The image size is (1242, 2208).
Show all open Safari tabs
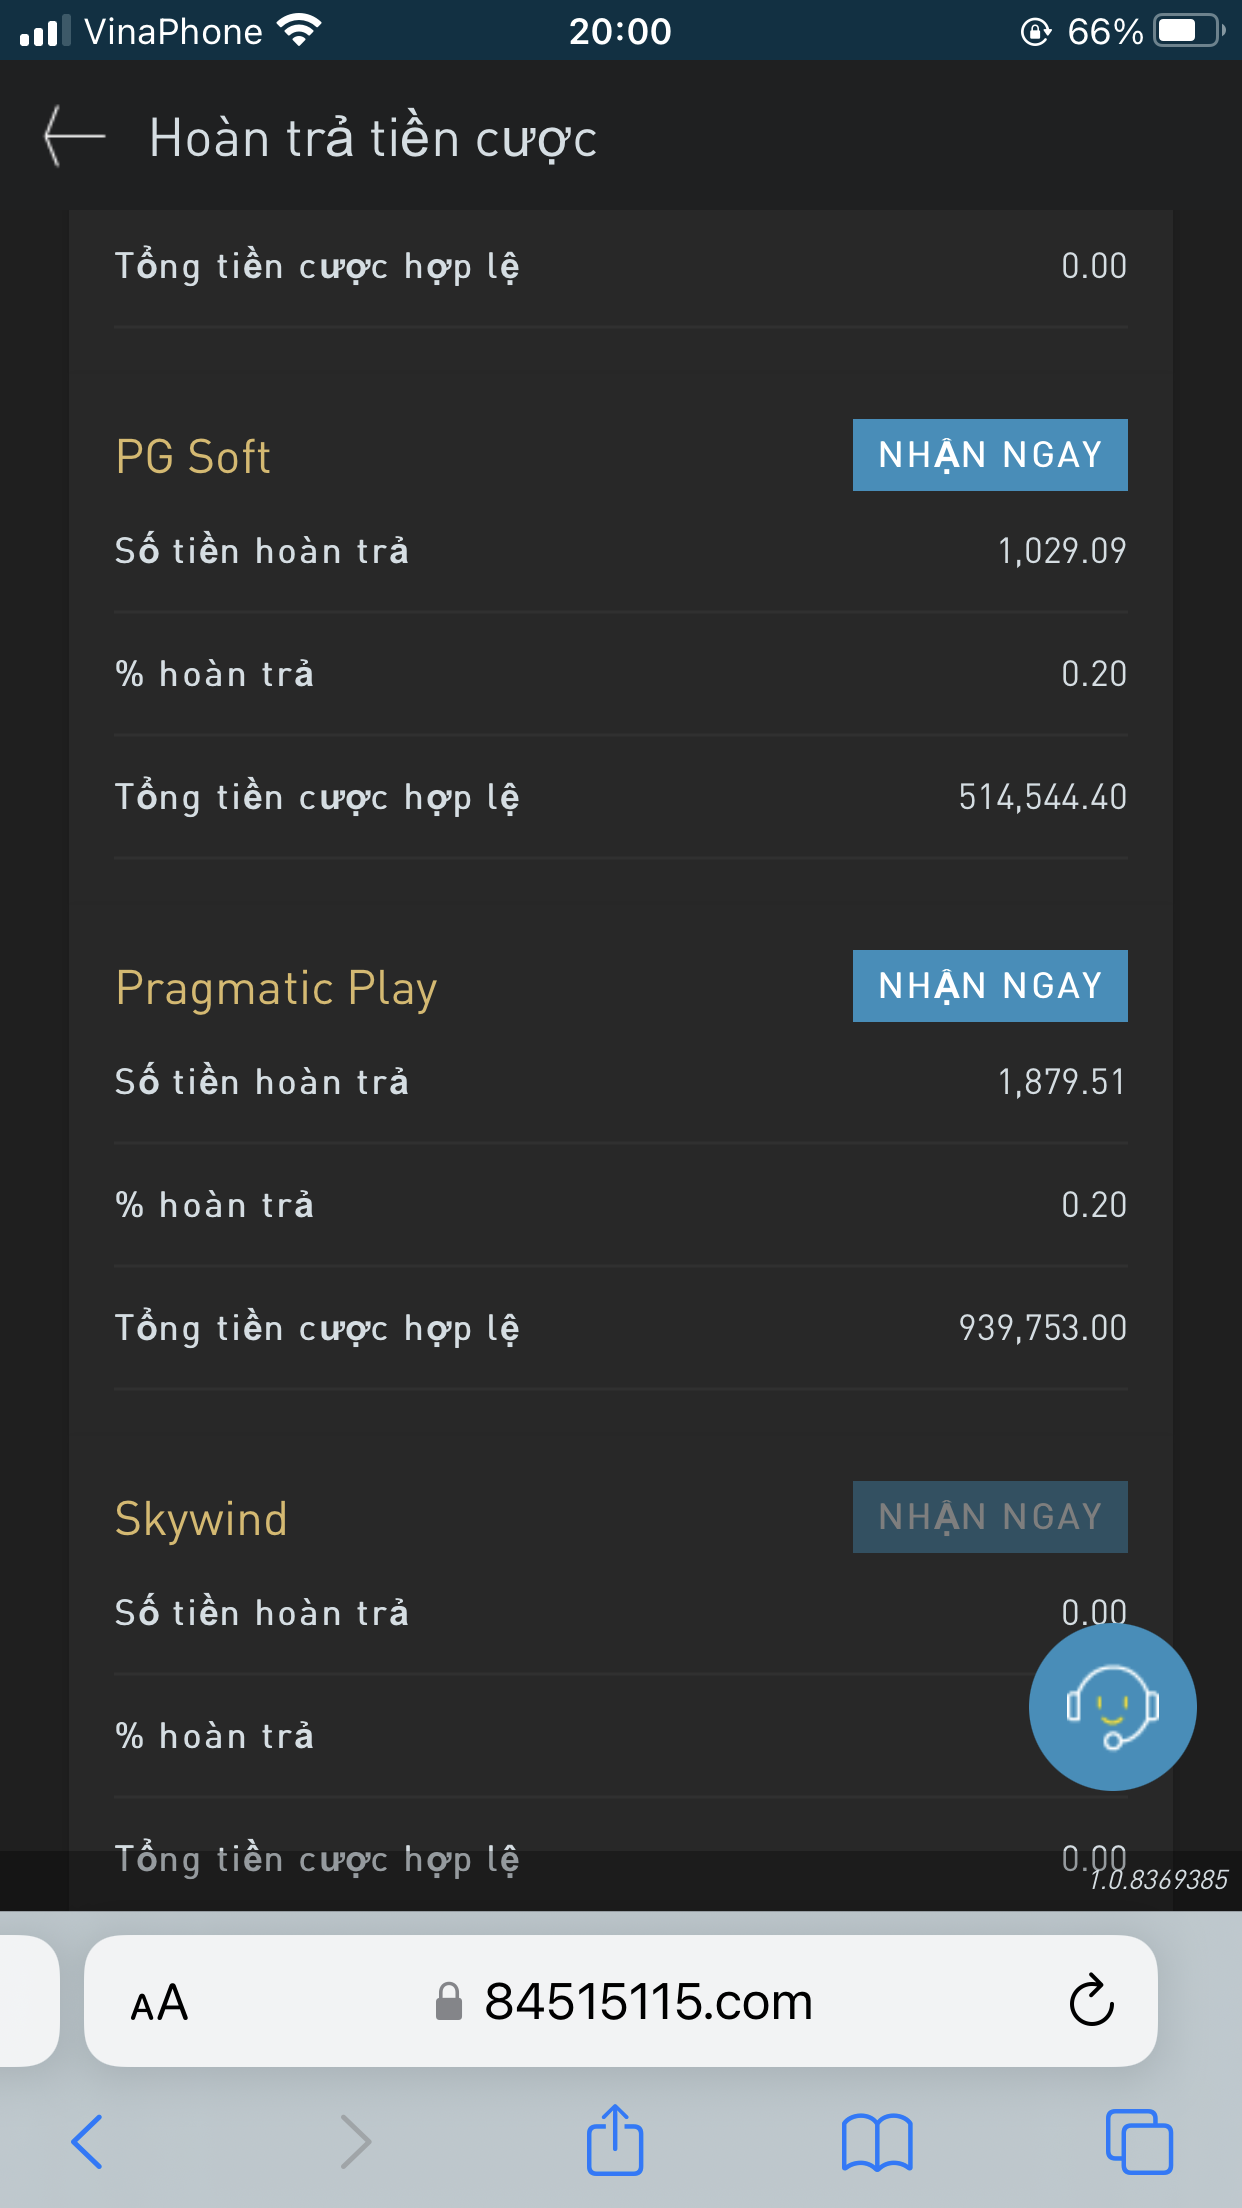[1139, 2142]
